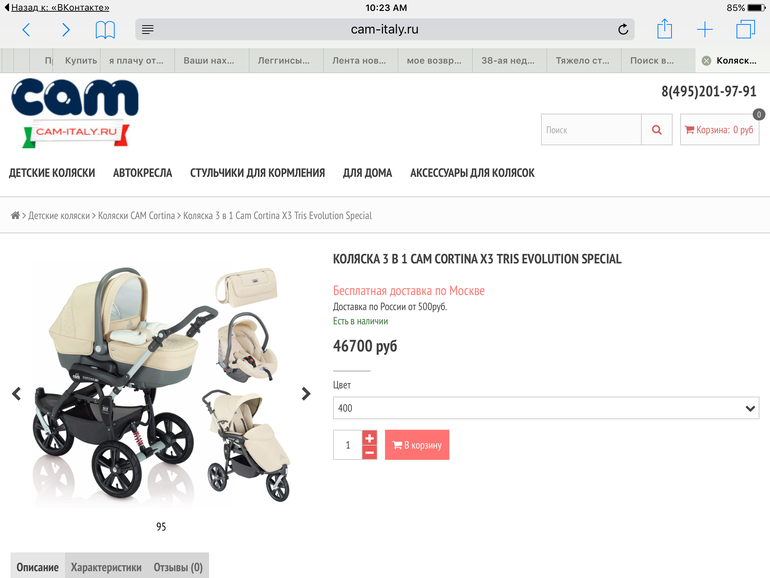Image resolution: width=770 pixels, height=578 pixels.
Task: Increase quantity with red plus button
Action: (x=370, y=438)
